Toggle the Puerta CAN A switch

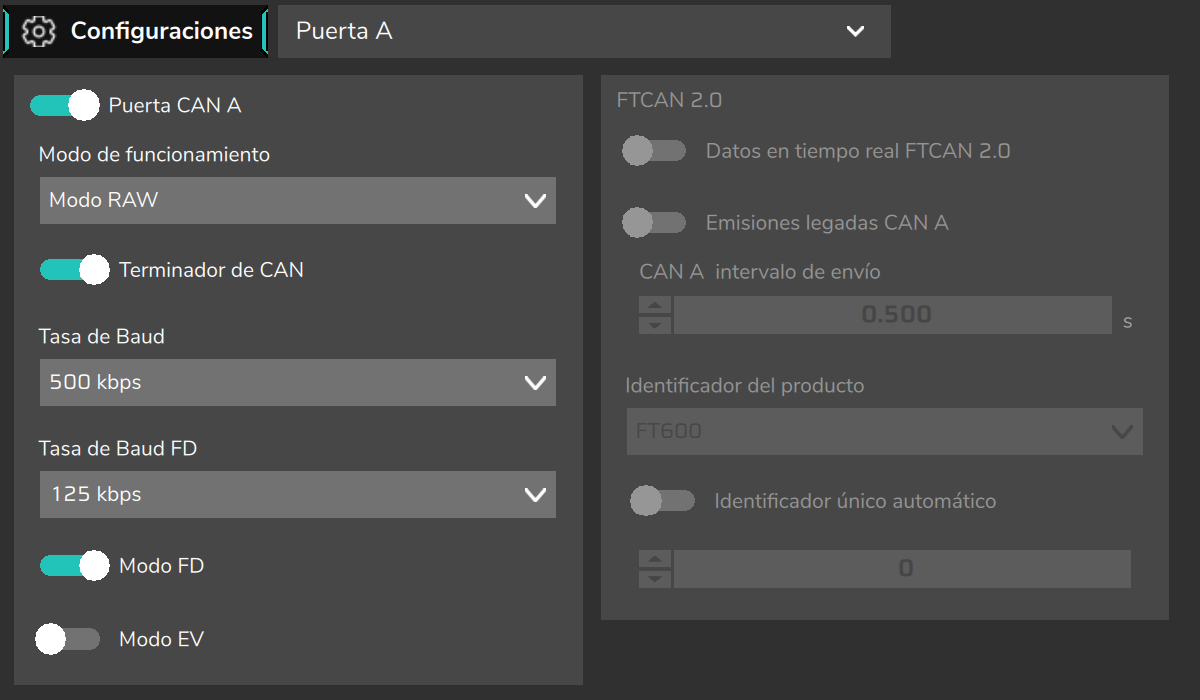point(65,105)
